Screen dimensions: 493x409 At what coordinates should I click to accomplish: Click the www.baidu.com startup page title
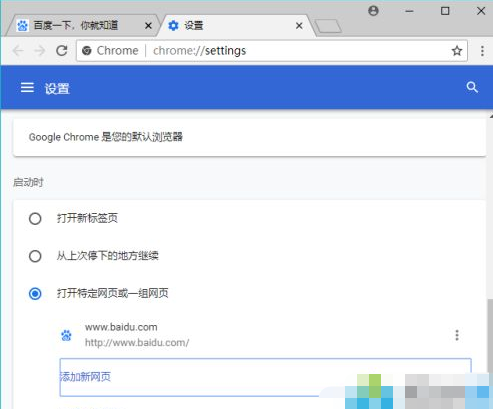[x=121, y=327]
